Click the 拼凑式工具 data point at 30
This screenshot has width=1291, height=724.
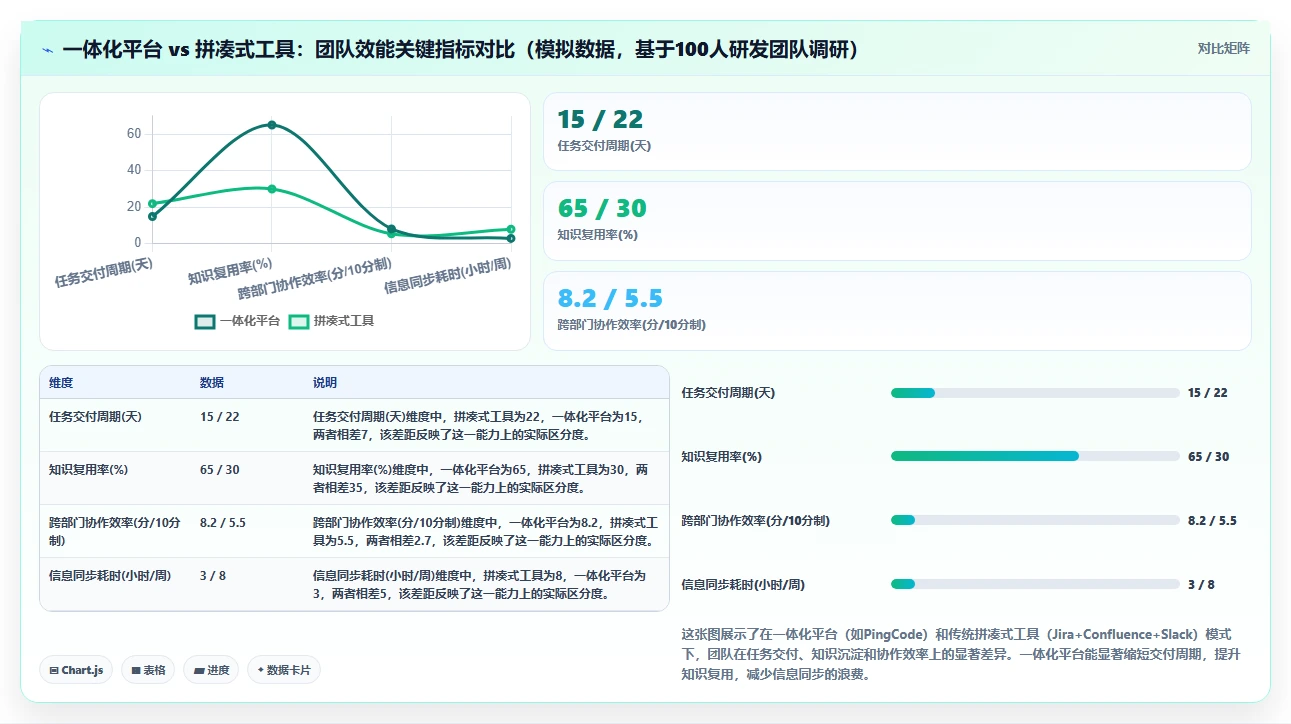272,189
